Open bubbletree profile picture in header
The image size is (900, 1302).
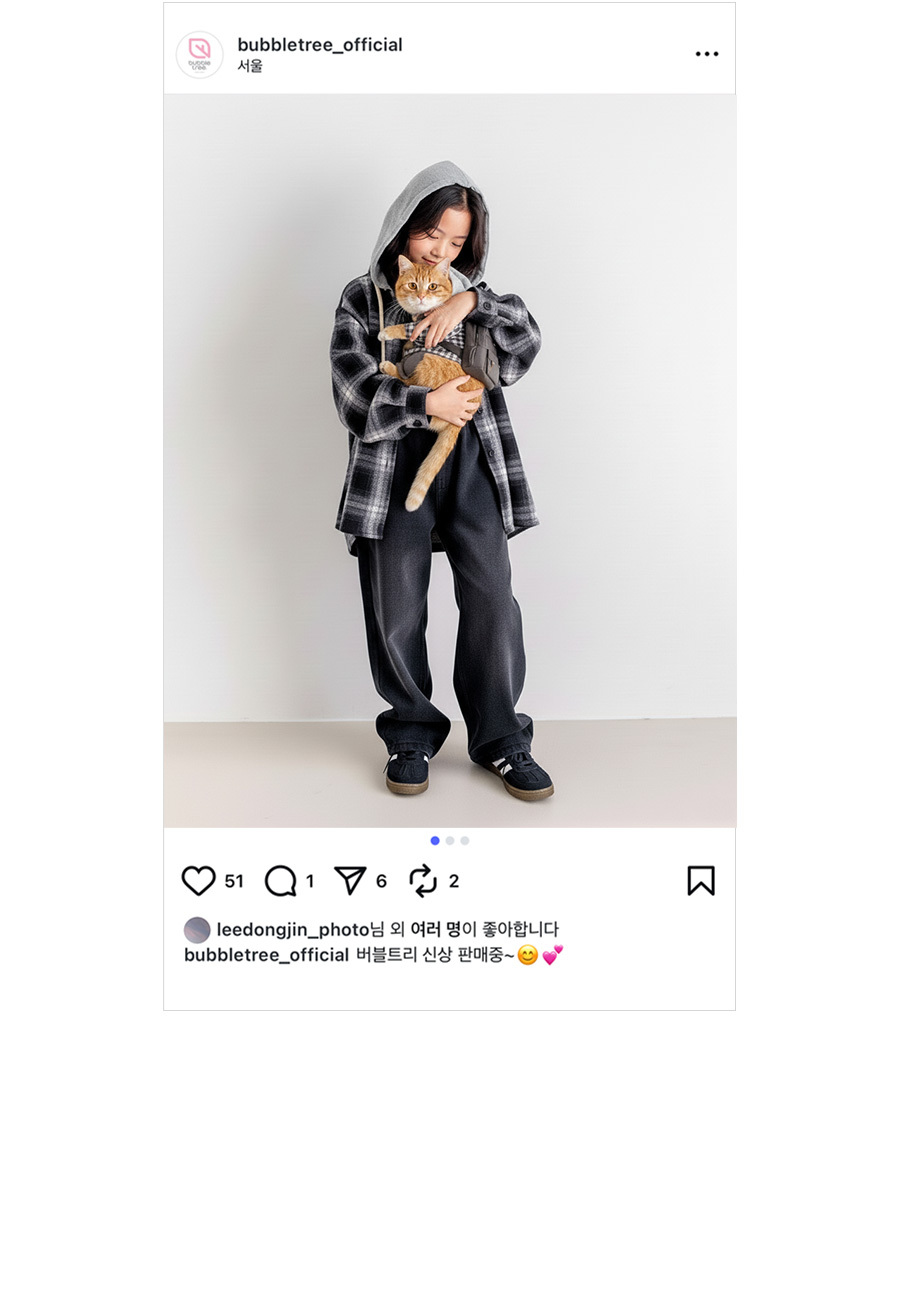(199, 55)
